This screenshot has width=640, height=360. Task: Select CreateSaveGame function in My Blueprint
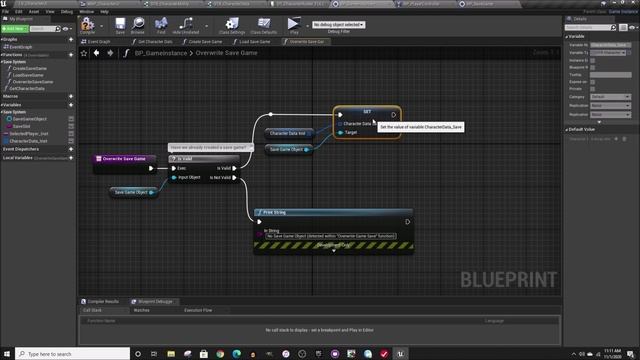tap(29, 69)
